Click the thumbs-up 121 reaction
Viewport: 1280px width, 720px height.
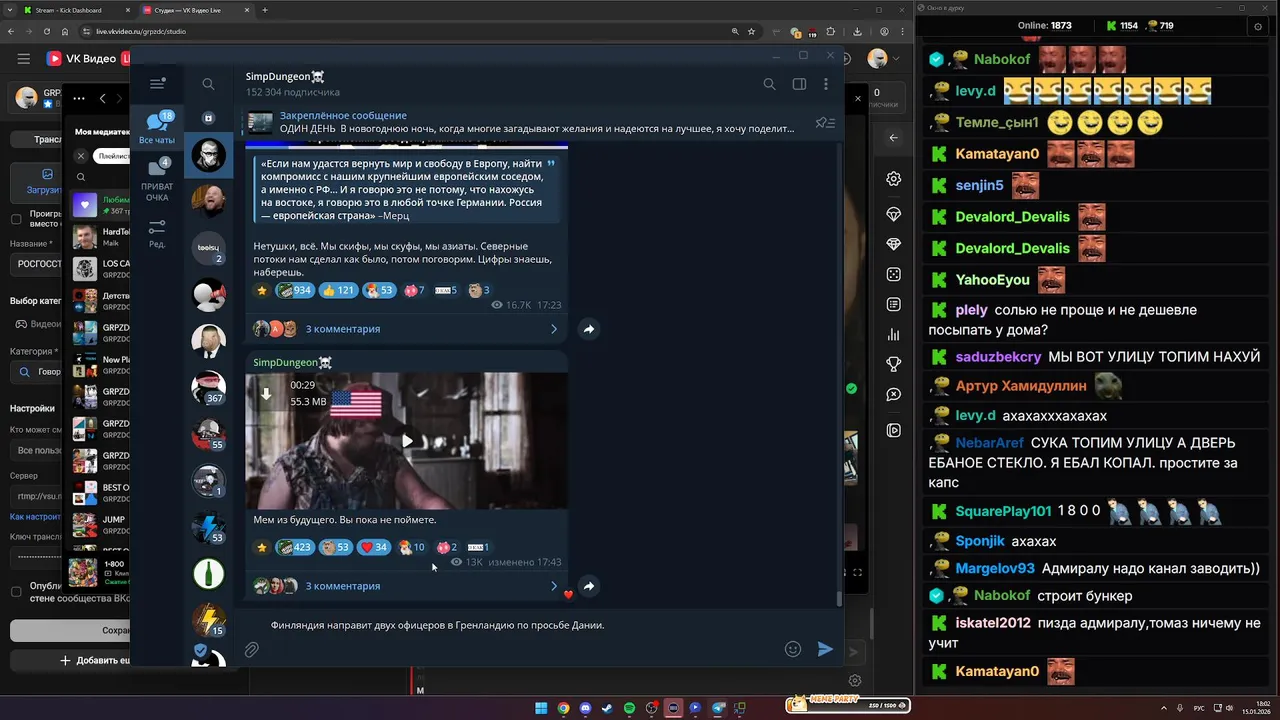[339, 290]
